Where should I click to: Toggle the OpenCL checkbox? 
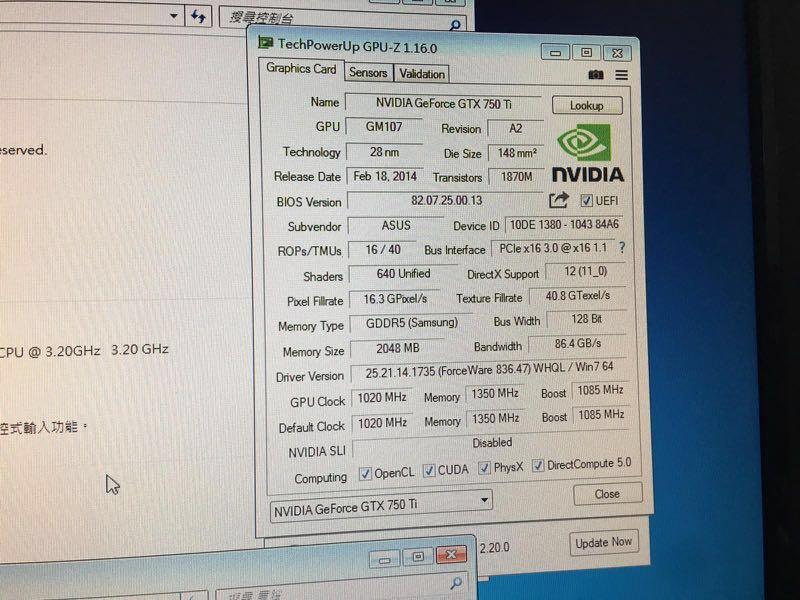click(365, 473)
